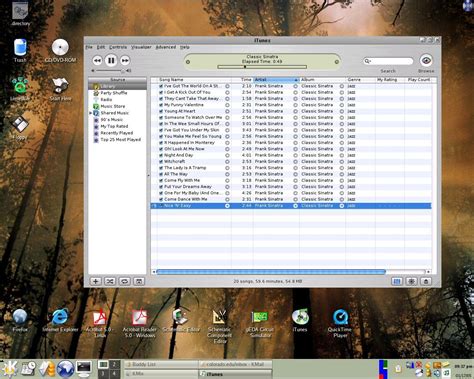This screenshot has width=474, height=379.
Task: Click the search magnifier dropdown in search field
Action: 367,61
